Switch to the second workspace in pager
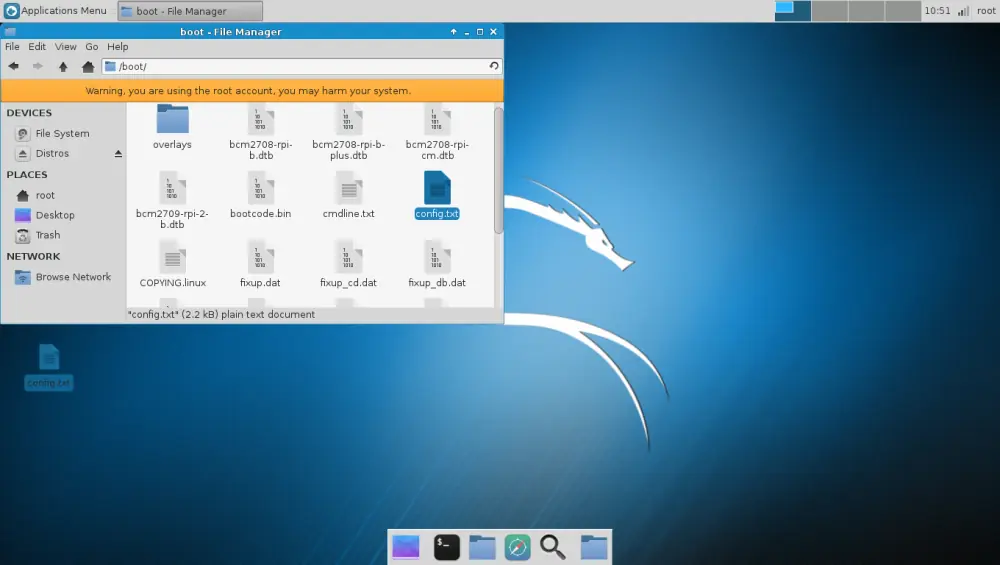 (830, 11)
